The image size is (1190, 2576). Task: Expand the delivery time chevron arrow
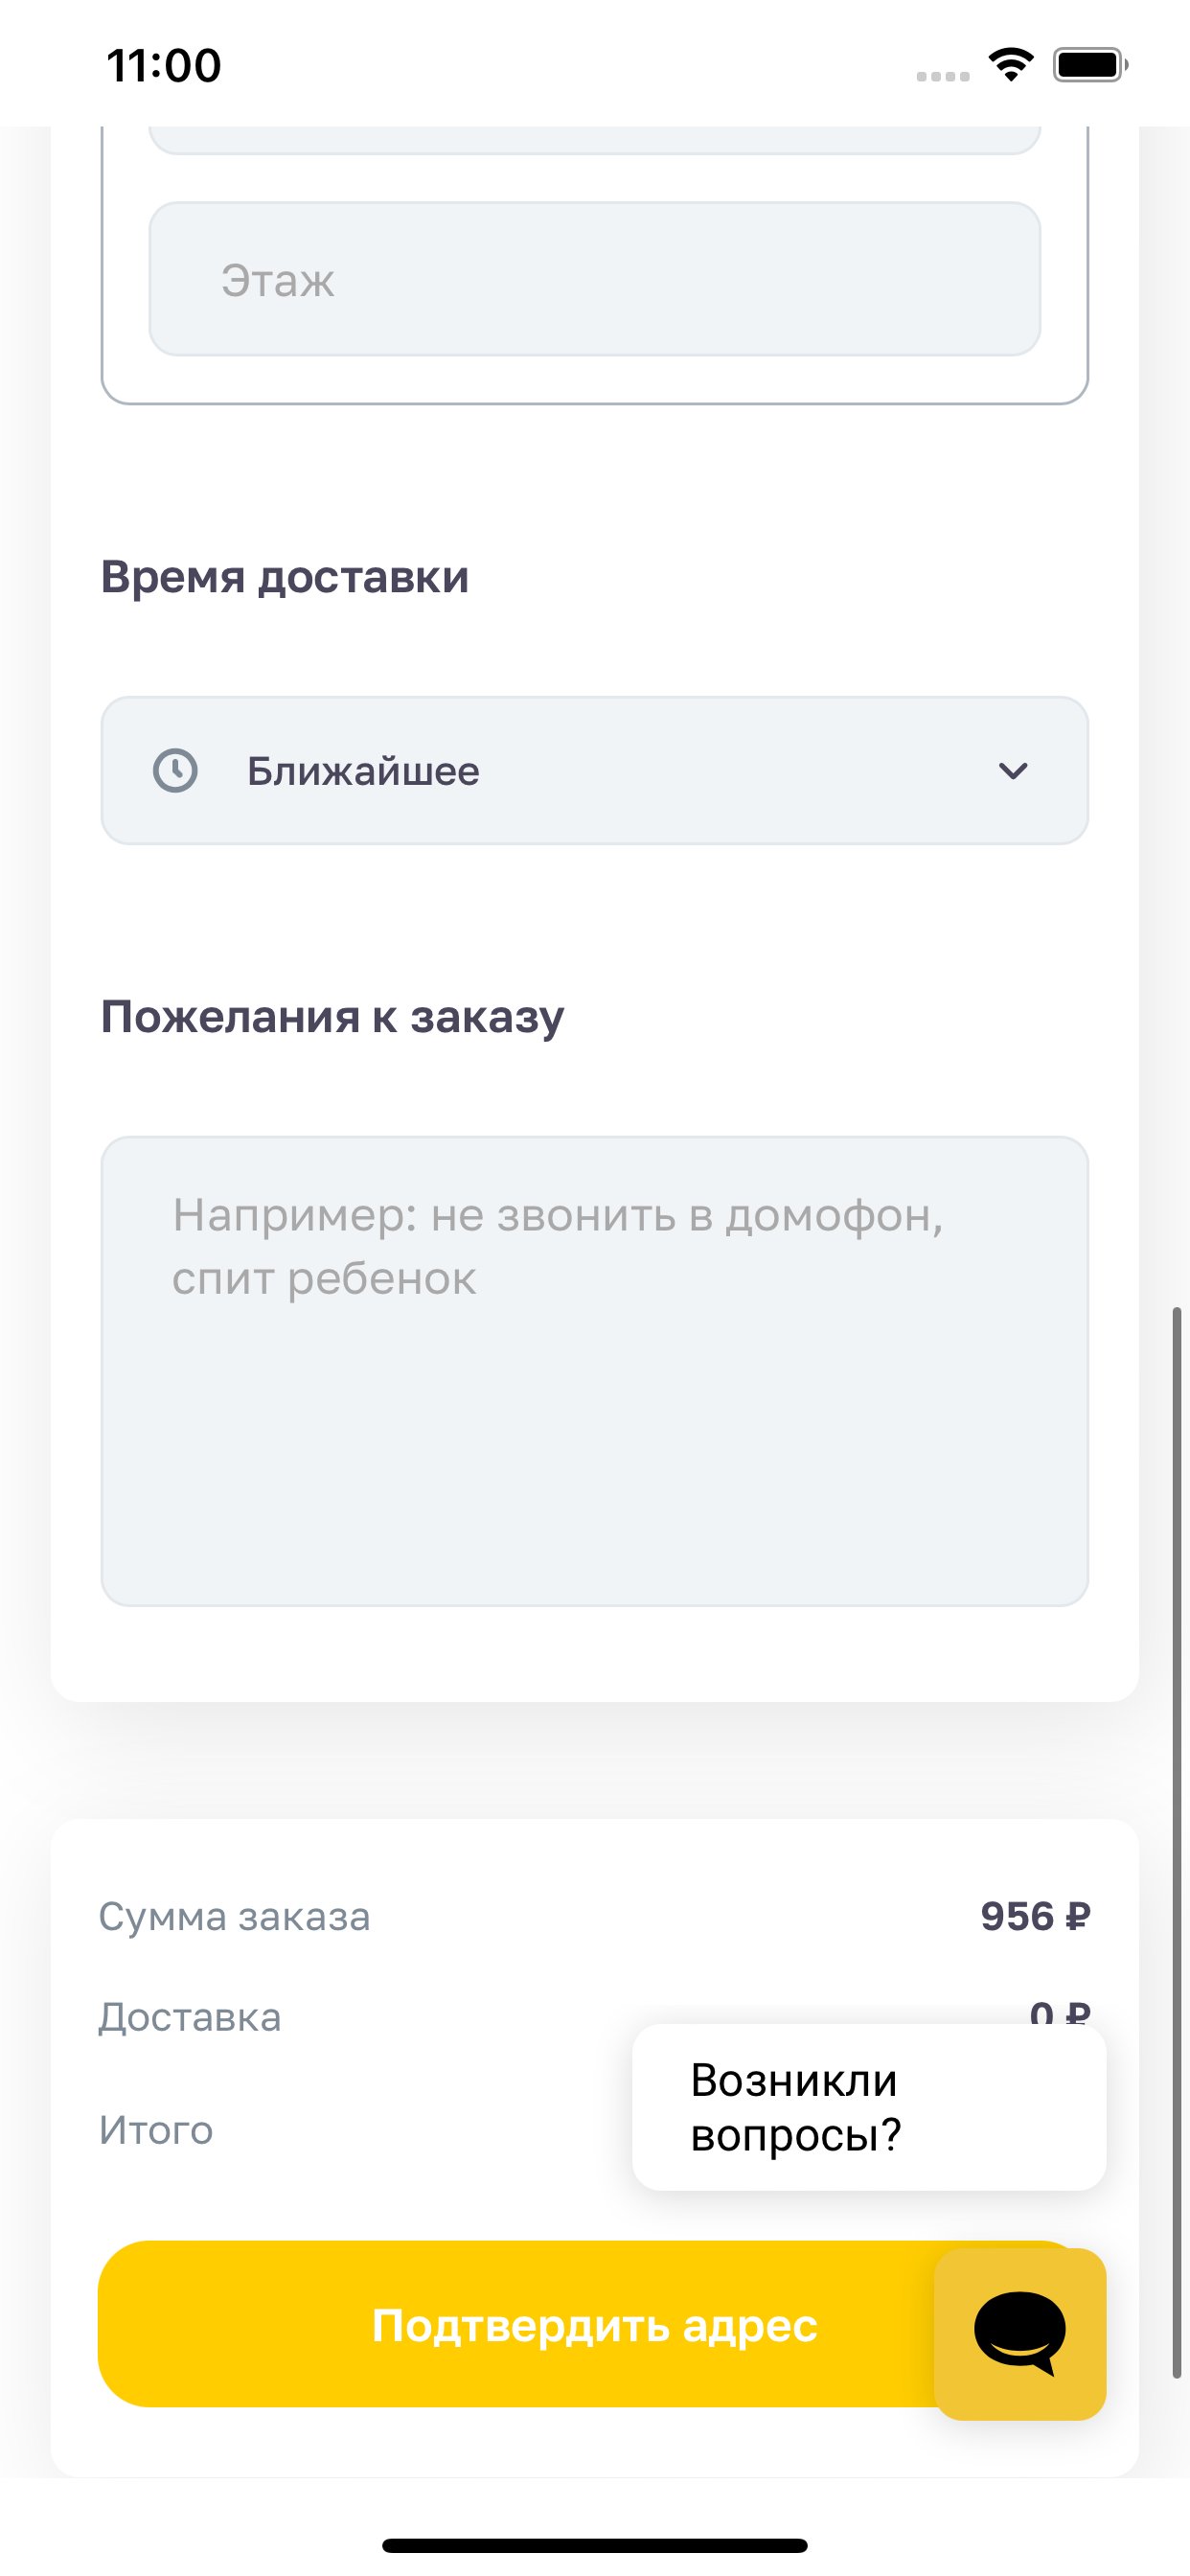point(1013,771)
